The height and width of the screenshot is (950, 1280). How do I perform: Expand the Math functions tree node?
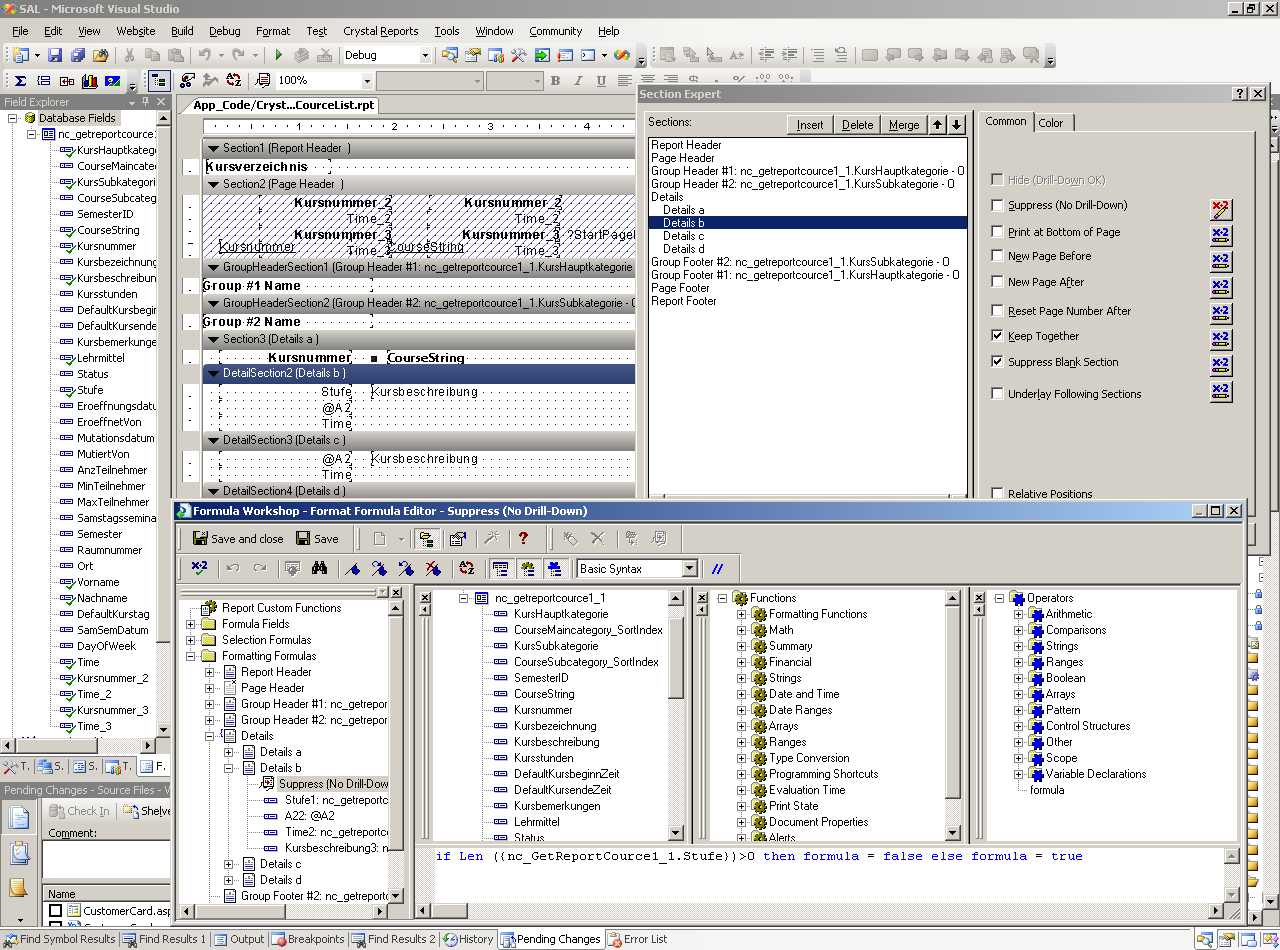coord(742,630)
